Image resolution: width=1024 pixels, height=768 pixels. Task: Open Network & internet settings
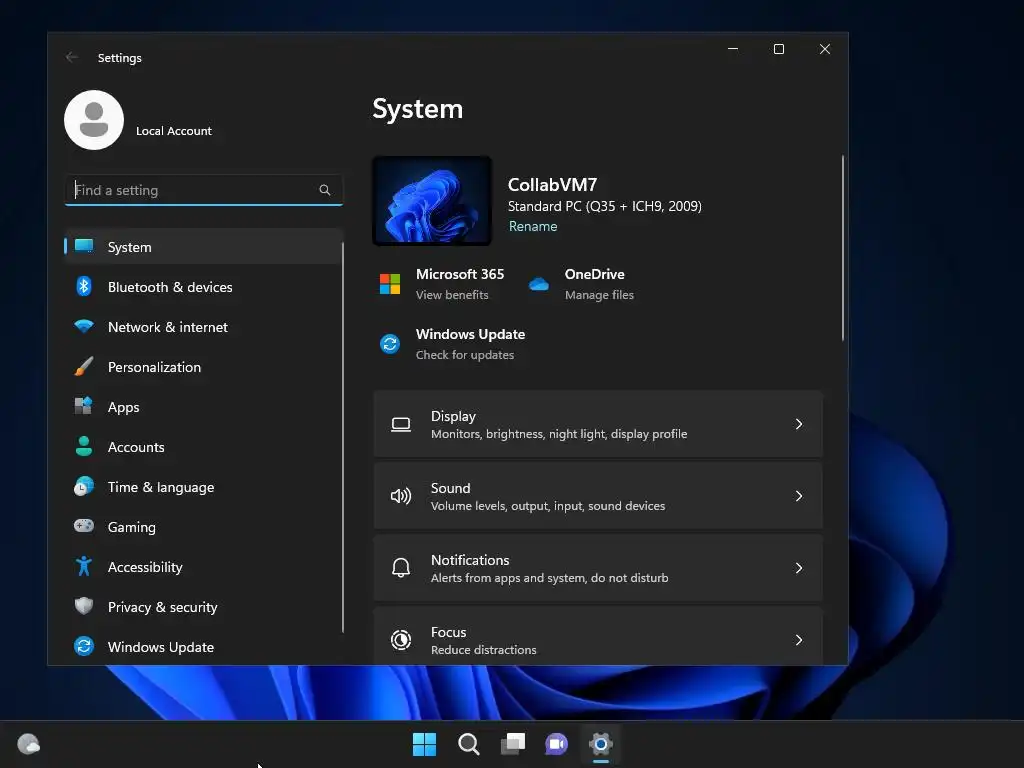tap(203, 327)
